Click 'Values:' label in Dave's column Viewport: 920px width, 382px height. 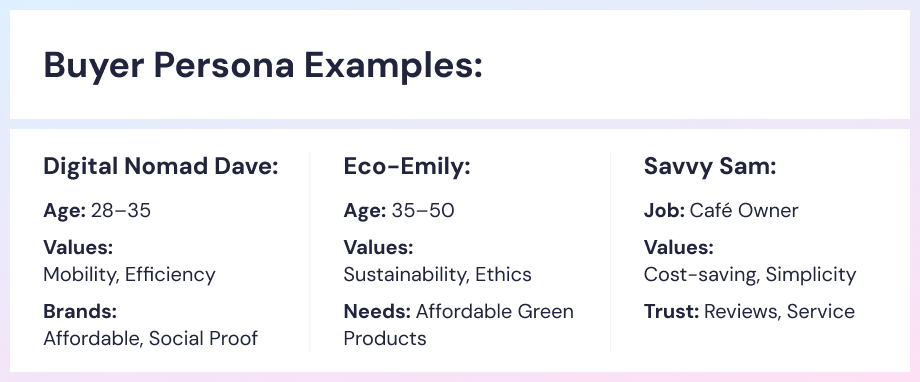(78, 247)
